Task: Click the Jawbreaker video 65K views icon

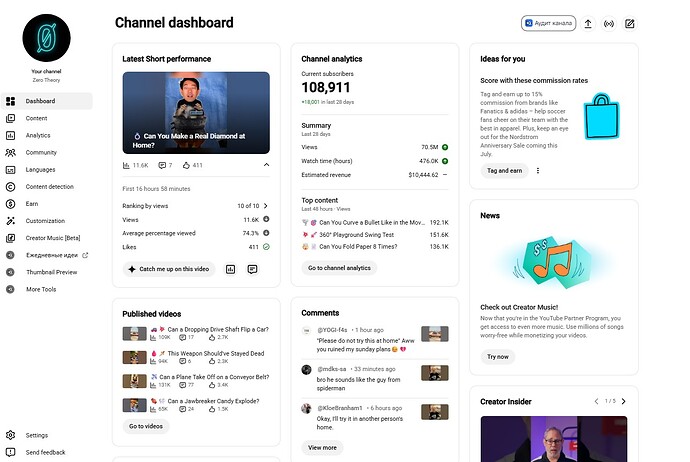Action: point(153,409)
